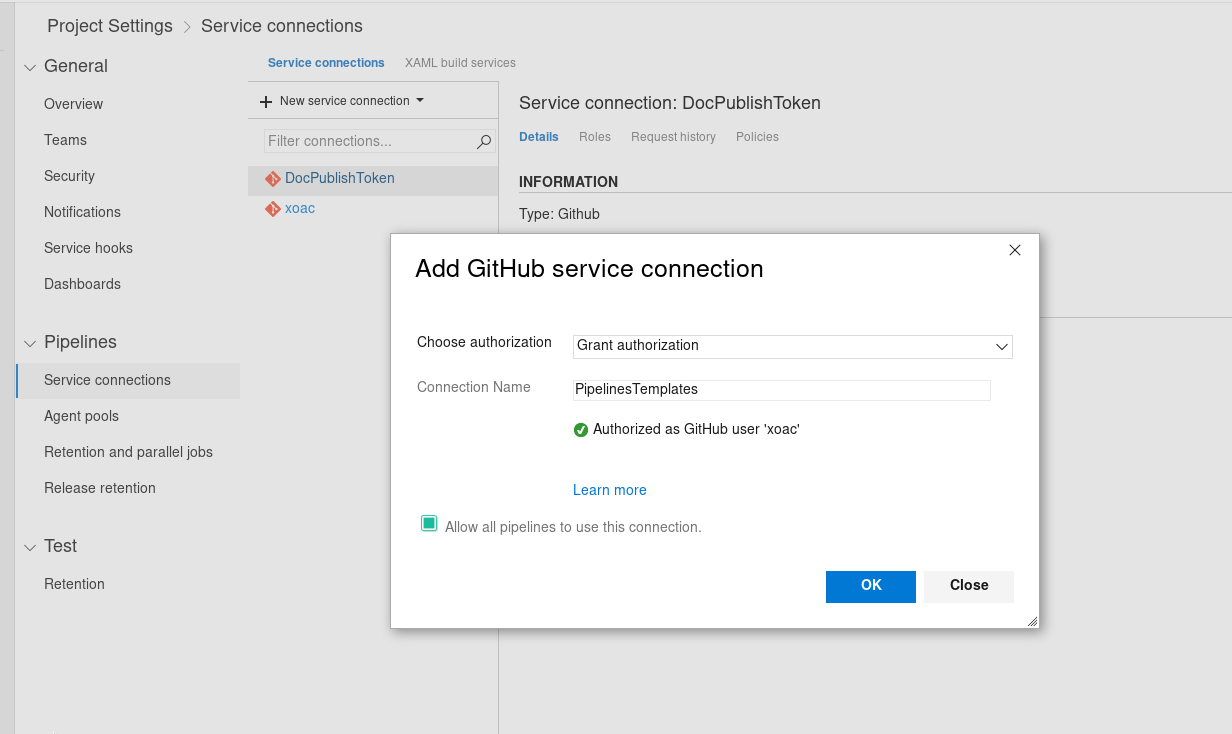Viewport: 1232px width, 734px height.
Task: Open the Choose authorization dropdown
Action: 793,346
